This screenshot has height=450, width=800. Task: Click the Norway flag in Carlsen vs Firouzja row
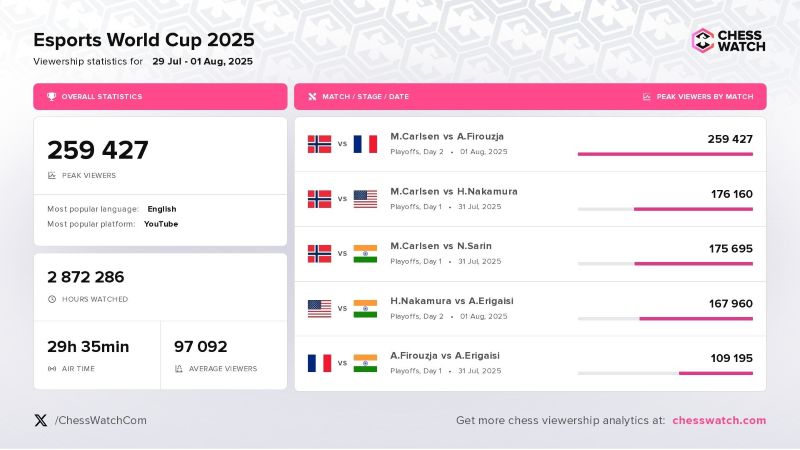click(x=319, y=144)
